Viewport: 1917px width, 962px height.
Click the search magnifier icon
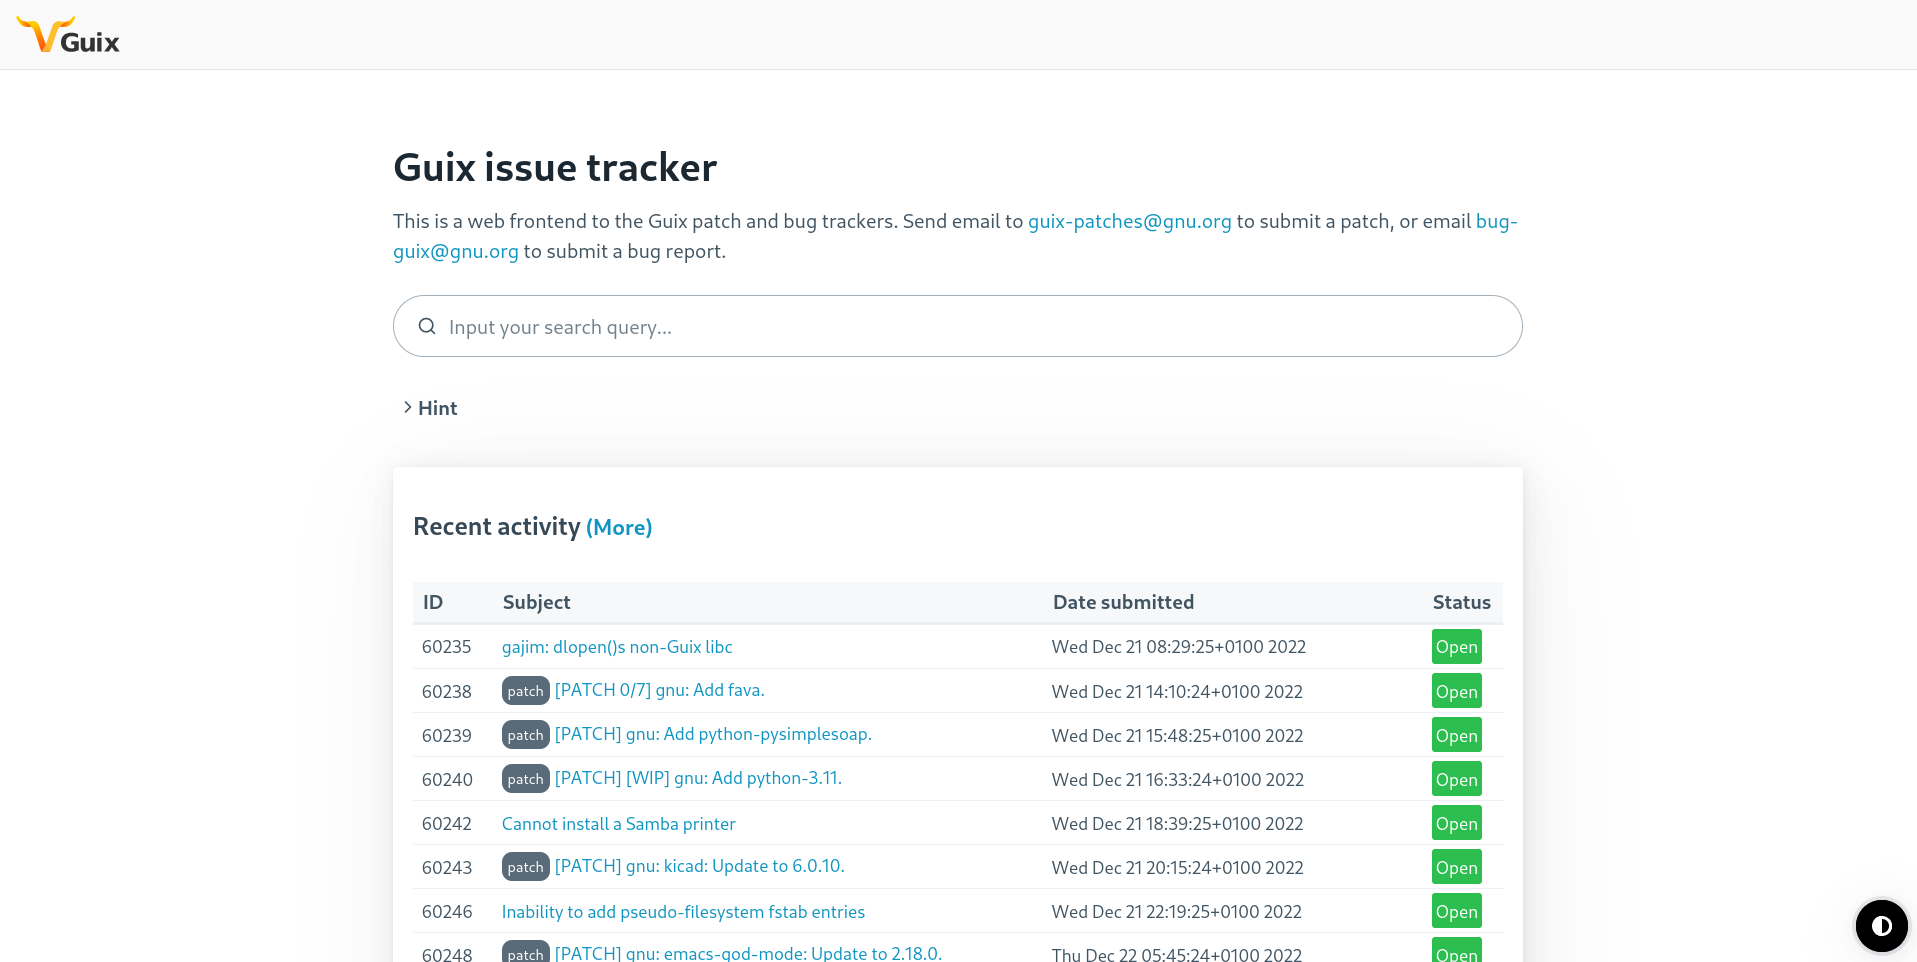click(427, 326)
